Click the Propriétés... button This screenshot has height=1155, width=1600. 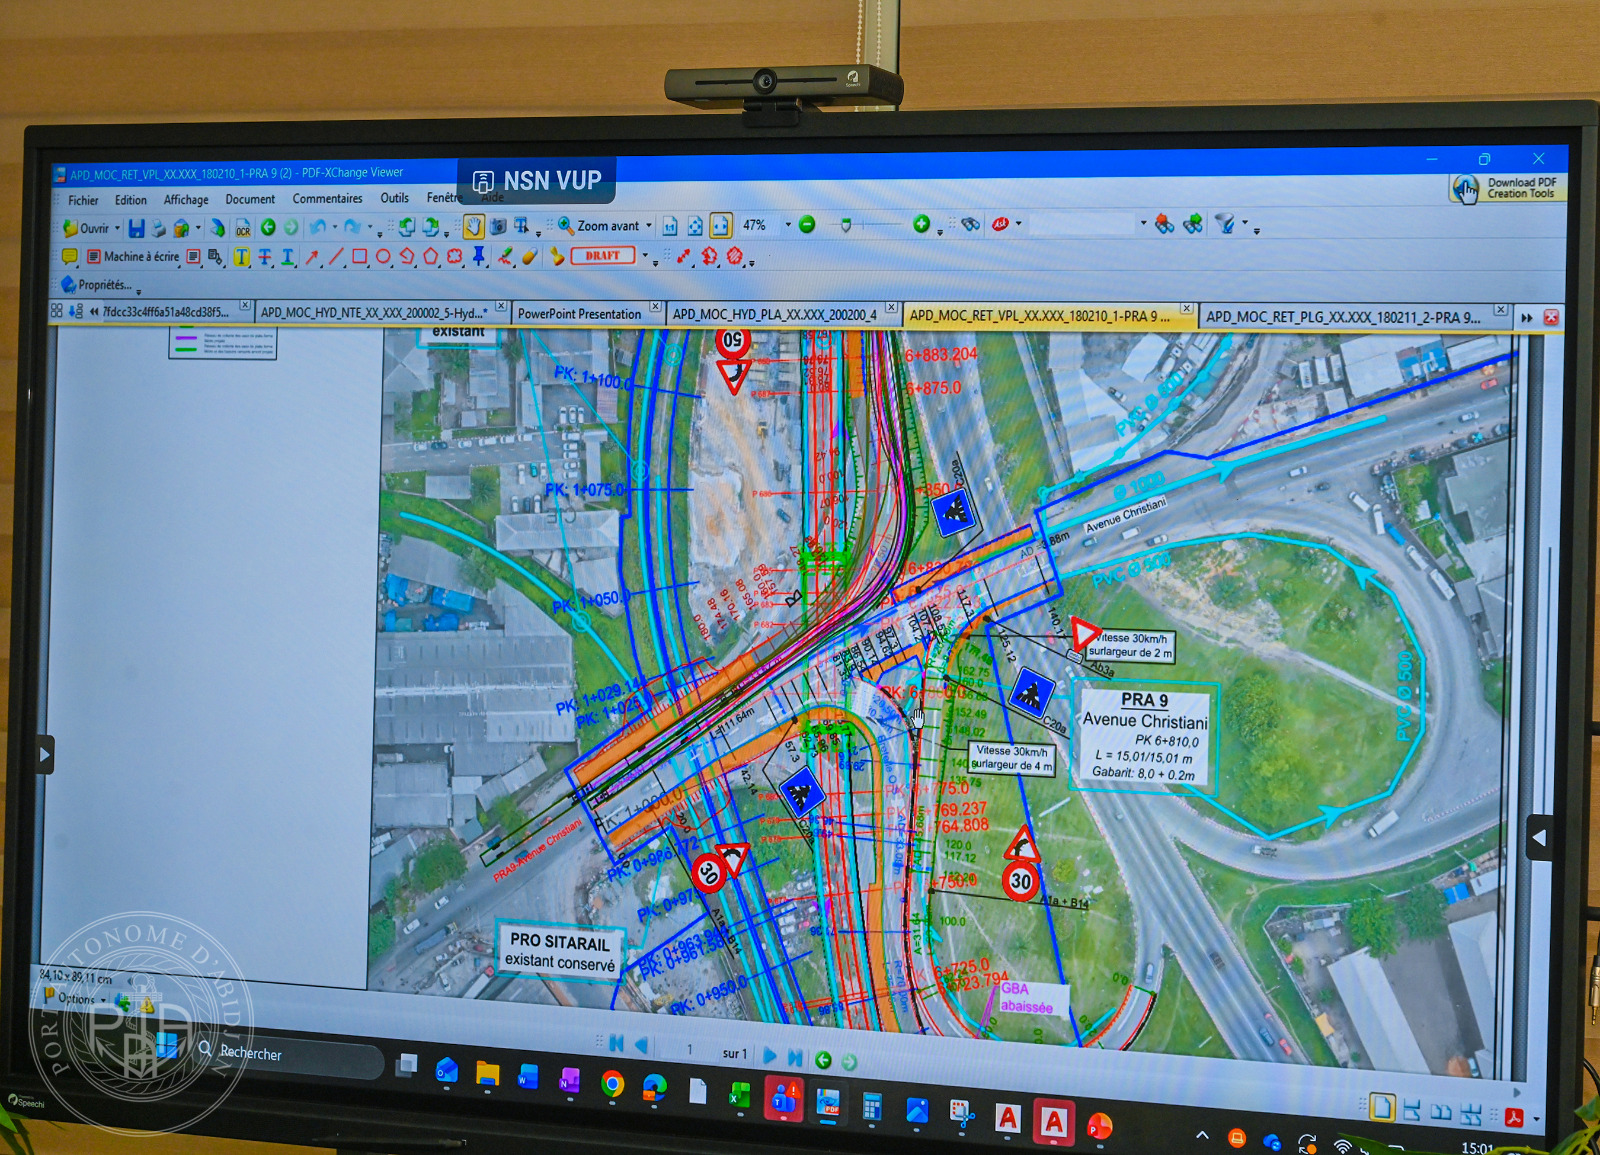pos(104,285)
